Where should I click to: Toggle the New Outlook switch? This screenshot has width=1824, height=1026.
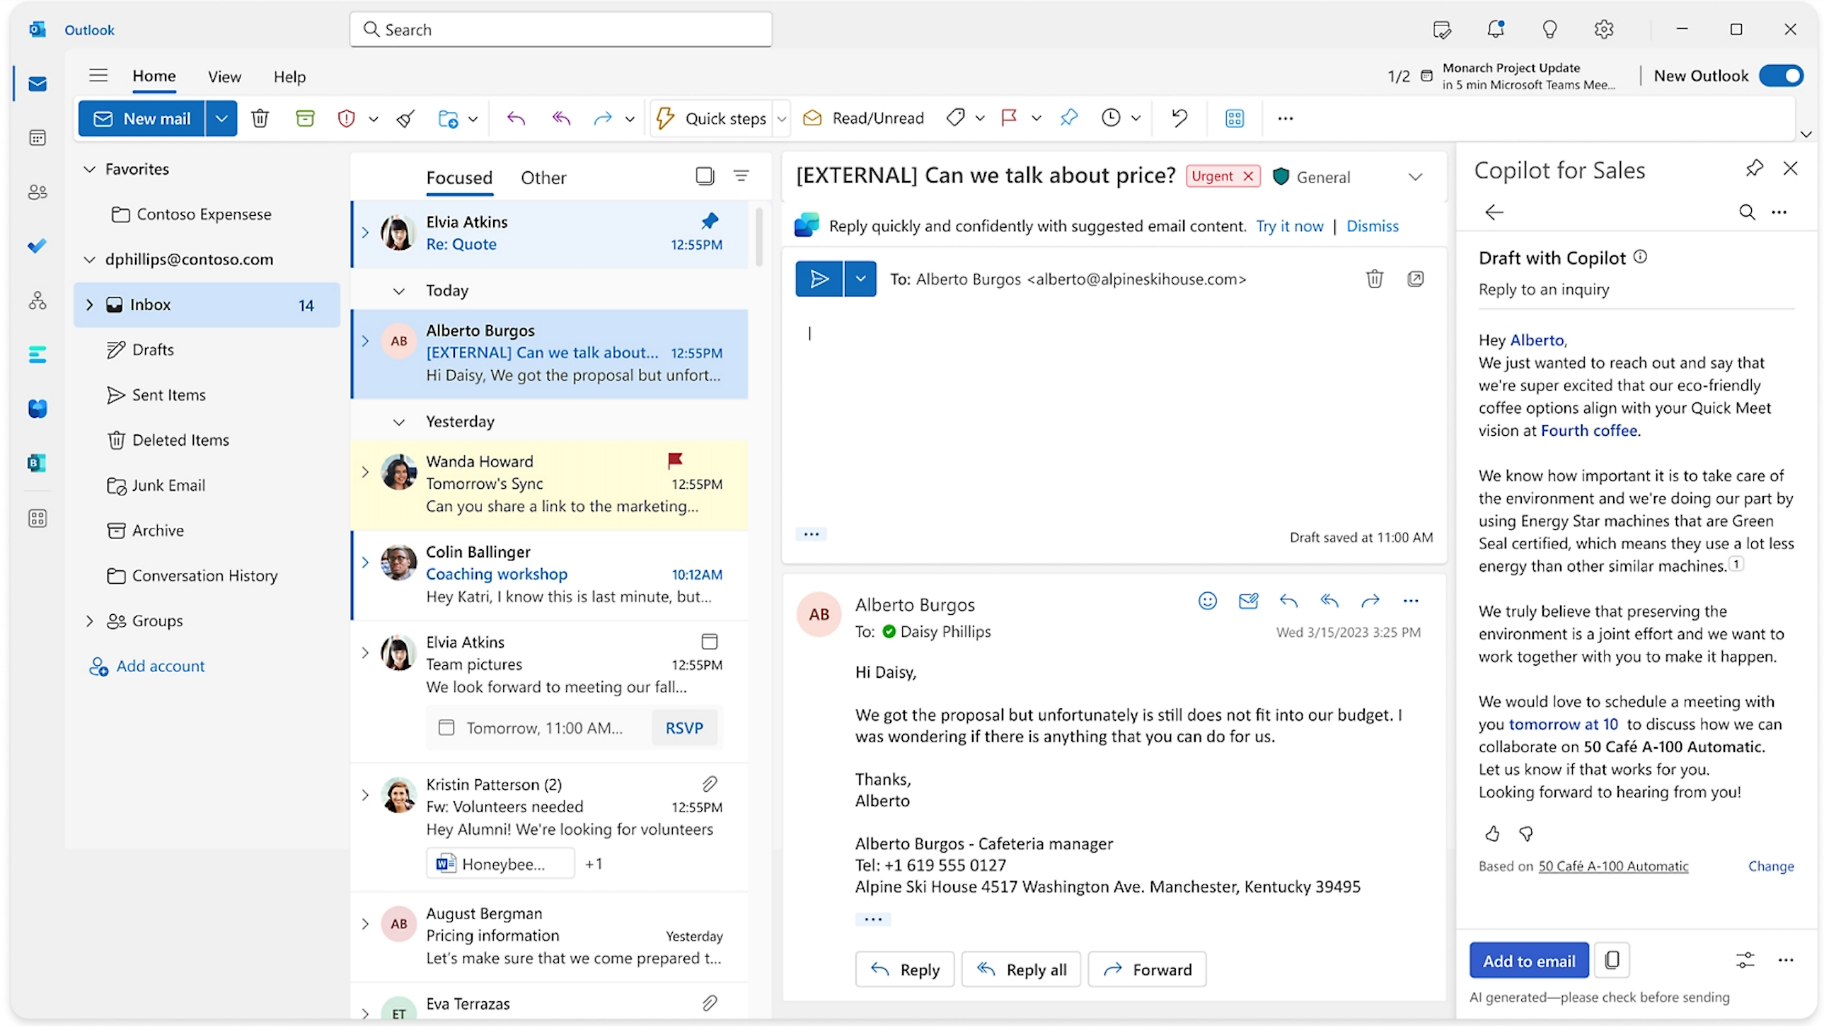point(1781,75)
